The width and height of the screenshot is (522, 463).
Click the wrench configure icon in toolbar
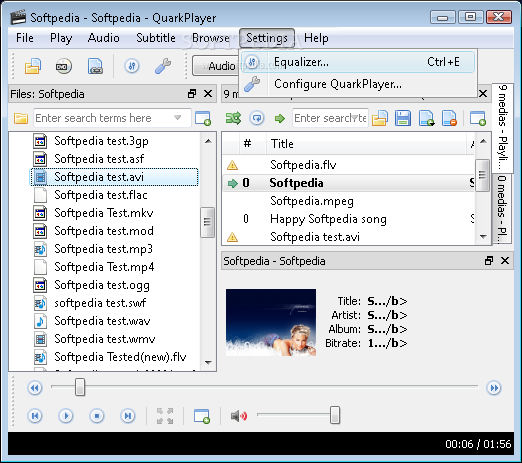[163, 66]
